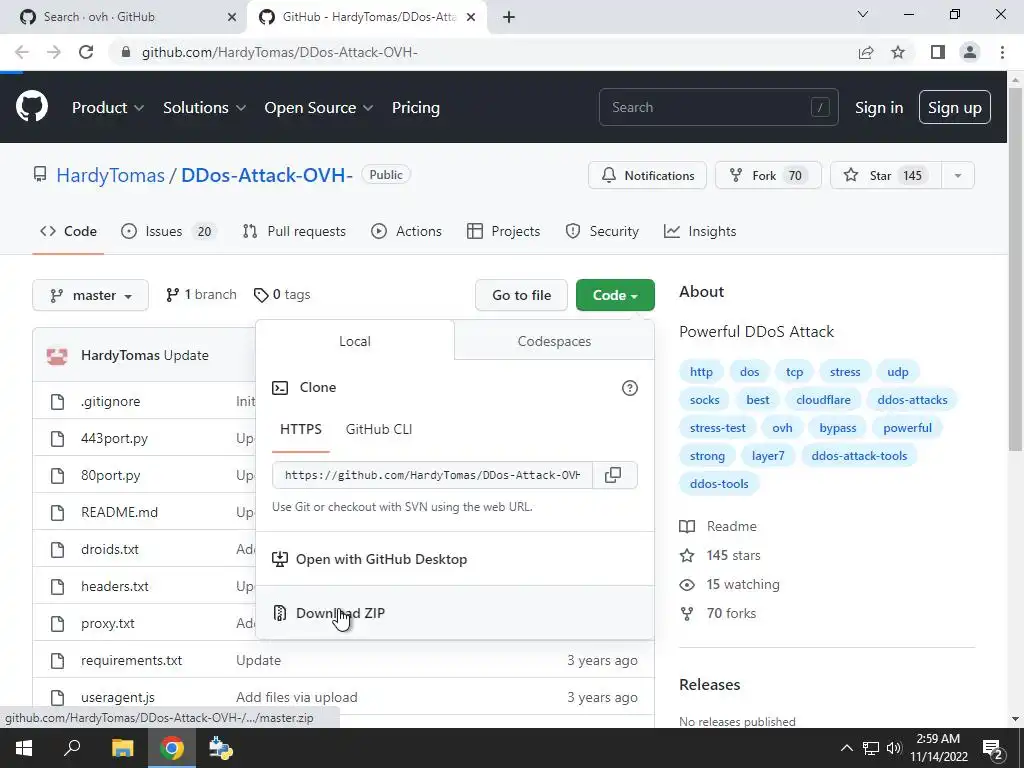Click the browser back arrow

(x=22, y=52)
